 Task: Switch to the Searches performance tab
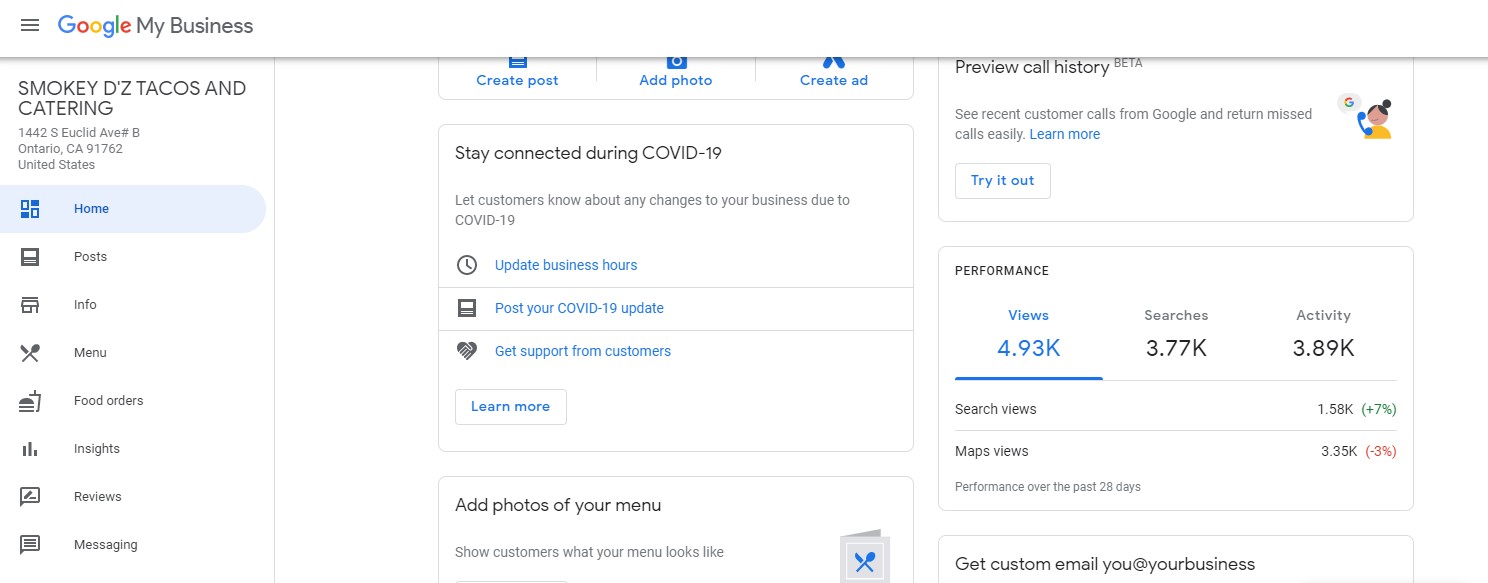pyautogui.click(x=1176, y=335)
